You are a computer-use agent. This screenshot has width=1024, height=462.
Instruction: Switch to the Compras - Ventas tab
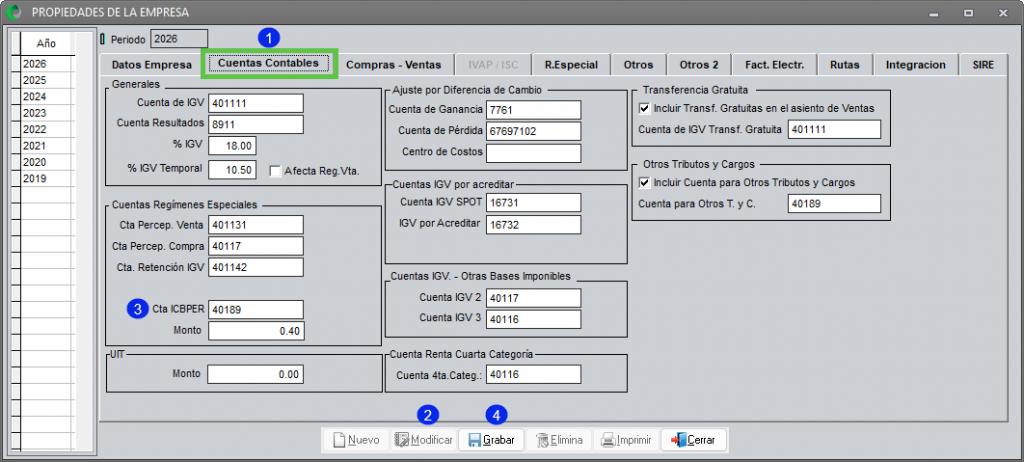(x=394, y=65)
